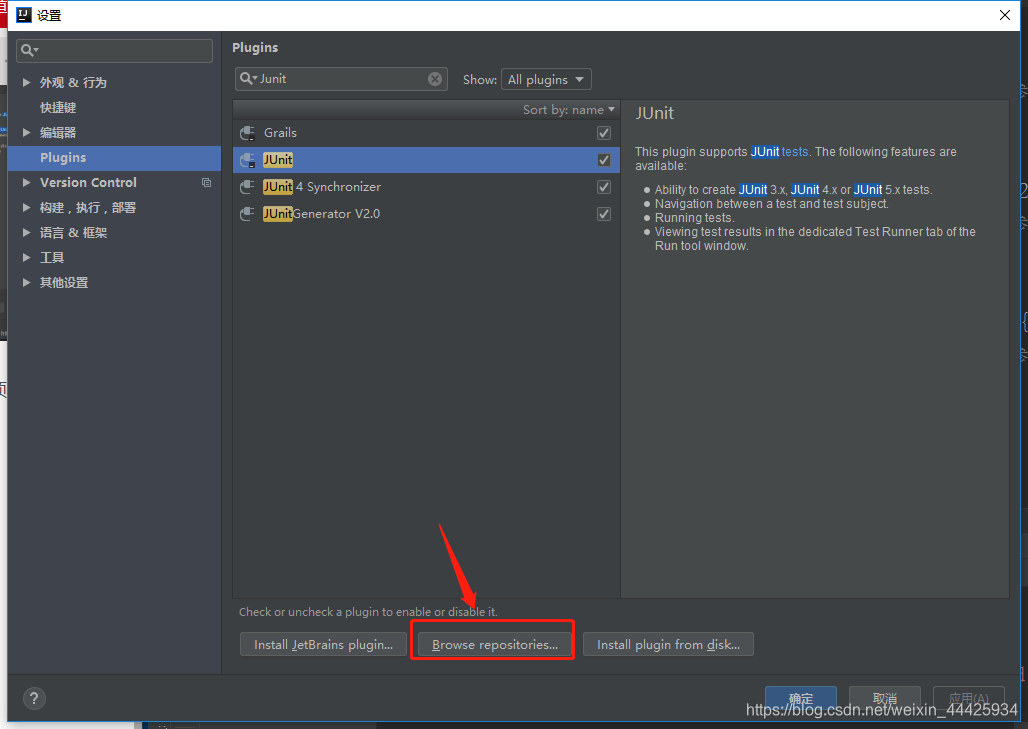This screenshot has width=1028, height=729.
Task: Toggle the JUnitGenerator V2.0 checkbox
Action: (604, 214)
